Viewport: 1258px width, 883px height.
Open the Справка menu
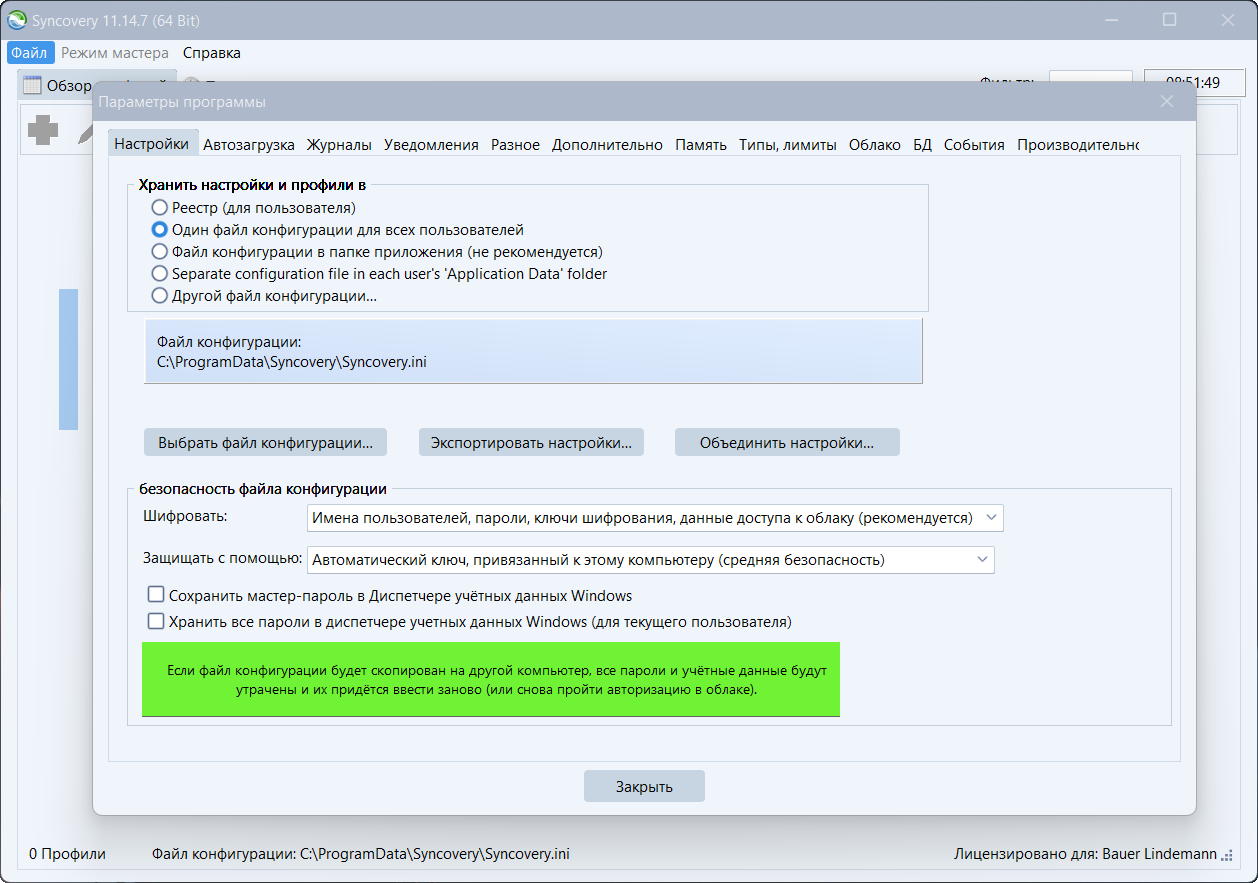click(x=212, y=53)
